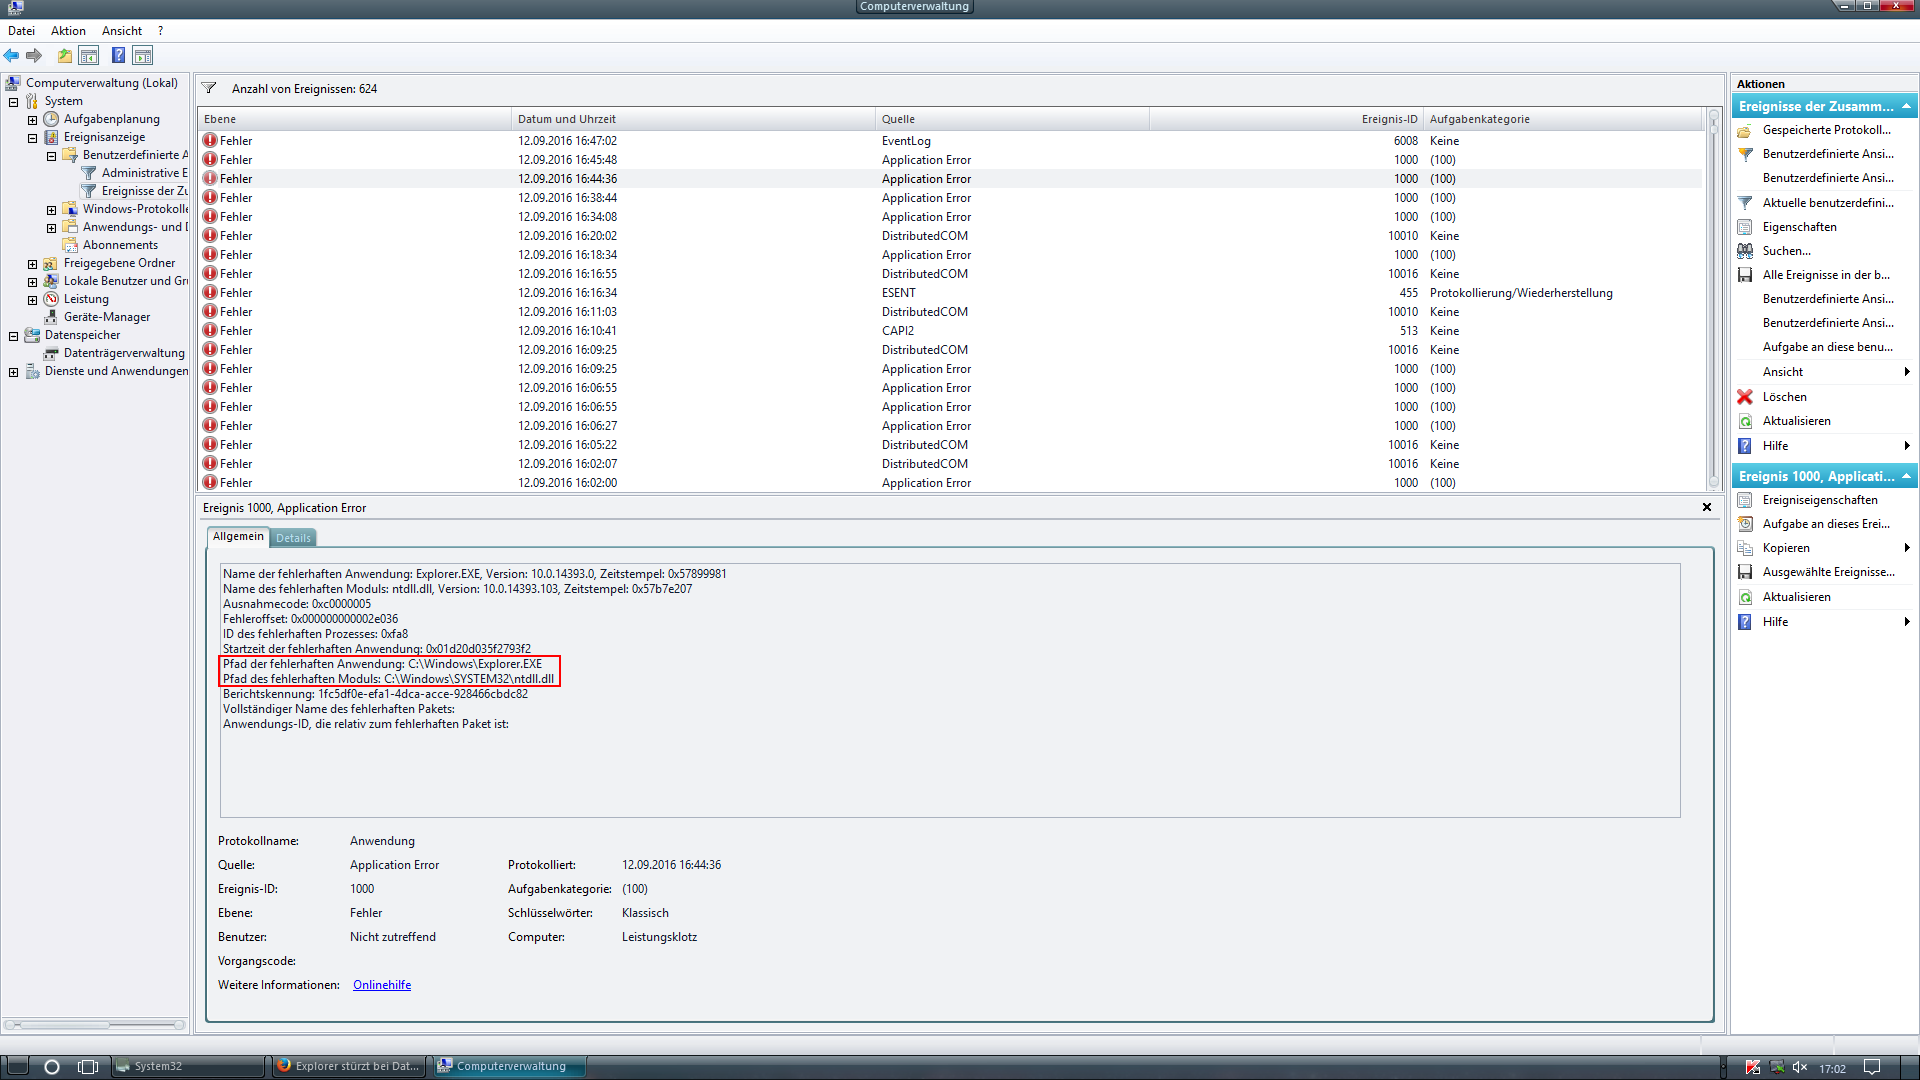Click Aktualisieren in the upper actions section
The width and height of the screenshot is (1920, 1080).
tap(1796, 421)
